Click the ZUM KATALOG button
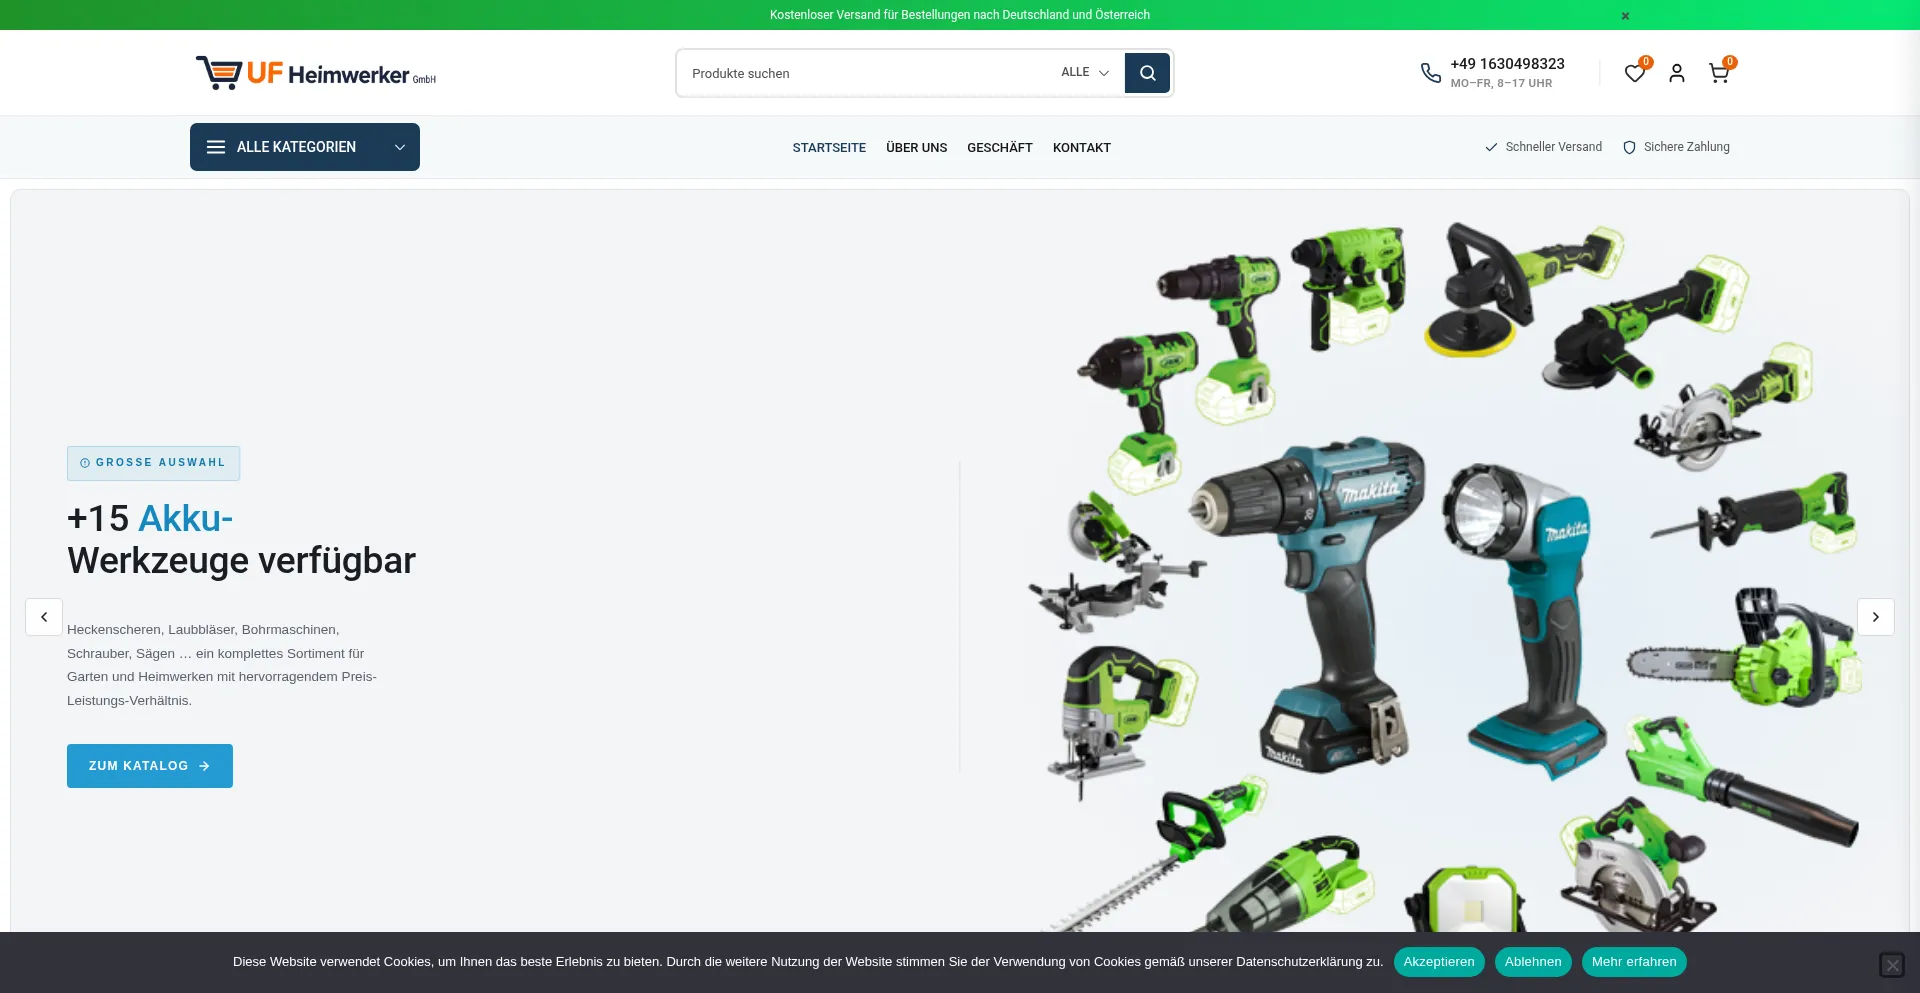Viewport: 1920px width, 993px height. tap(150, 766)
